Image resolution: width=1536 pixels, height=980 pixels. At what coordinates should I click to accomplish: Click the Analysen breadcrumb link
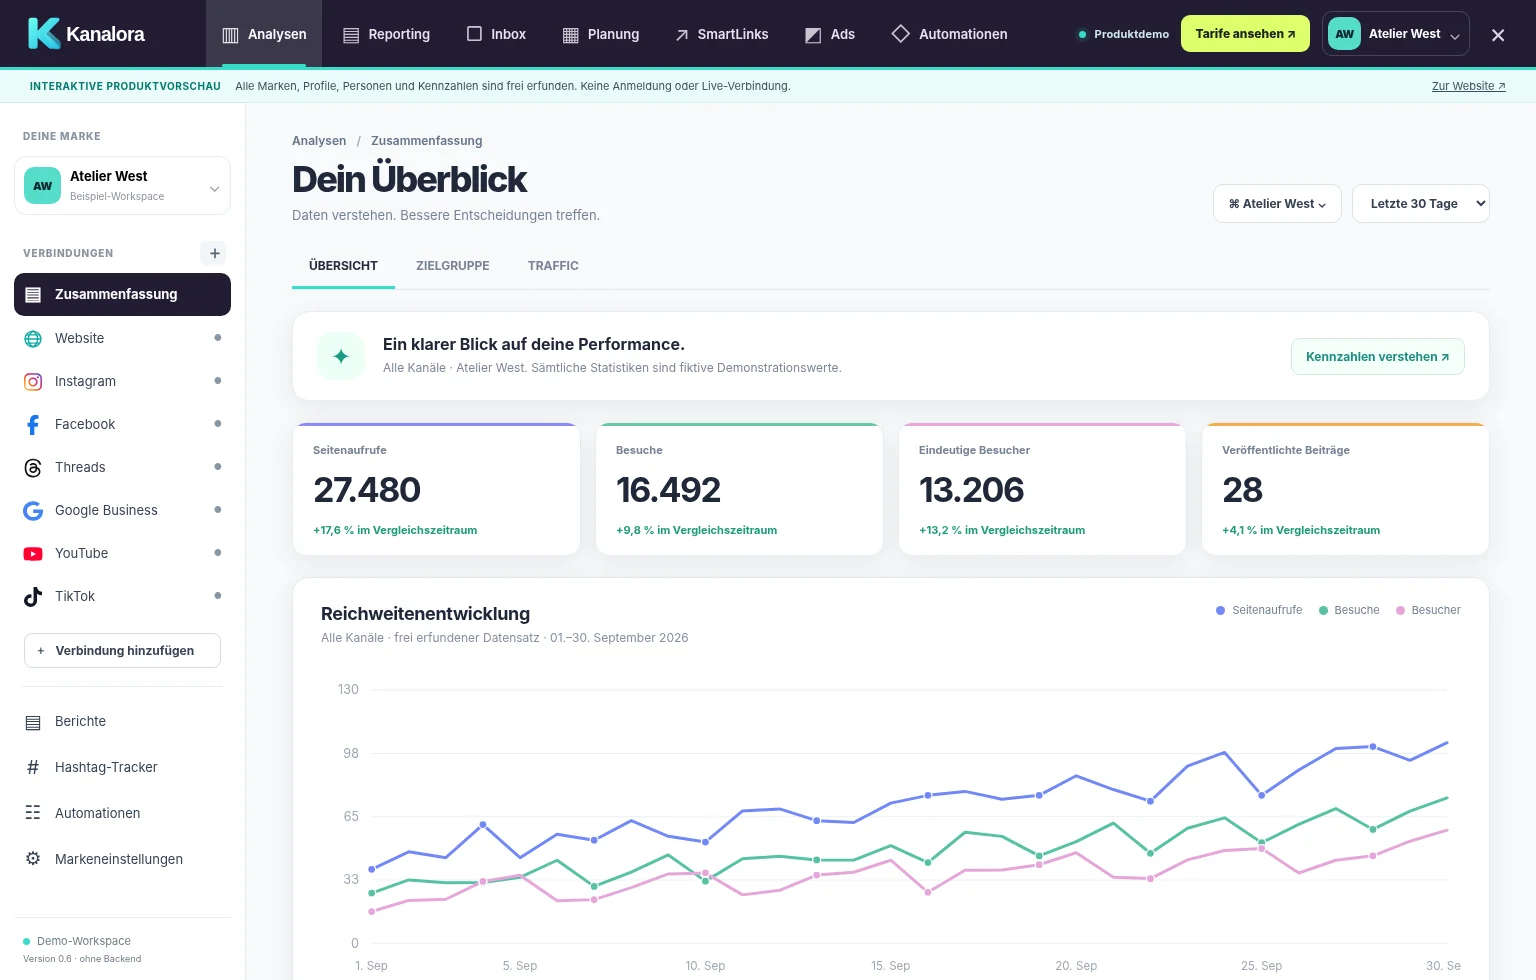click(319, 141)
